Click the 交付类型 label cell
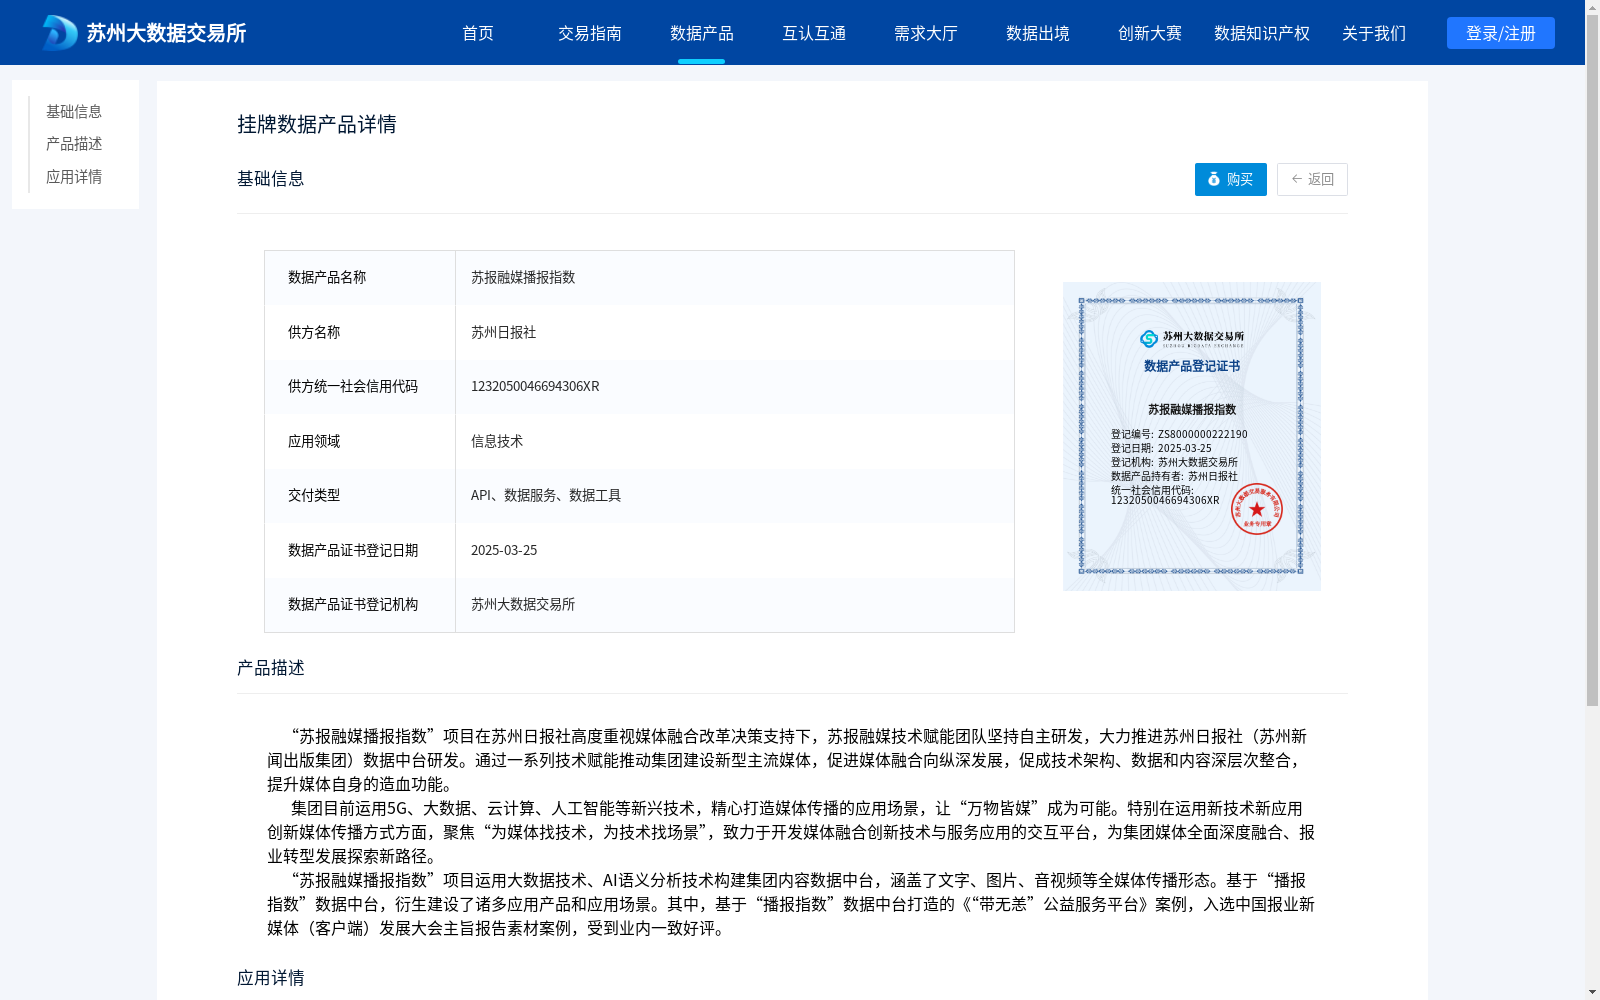Image resolution: width=1600 pixels, height=1000 pixels. (x=360, y=495)
